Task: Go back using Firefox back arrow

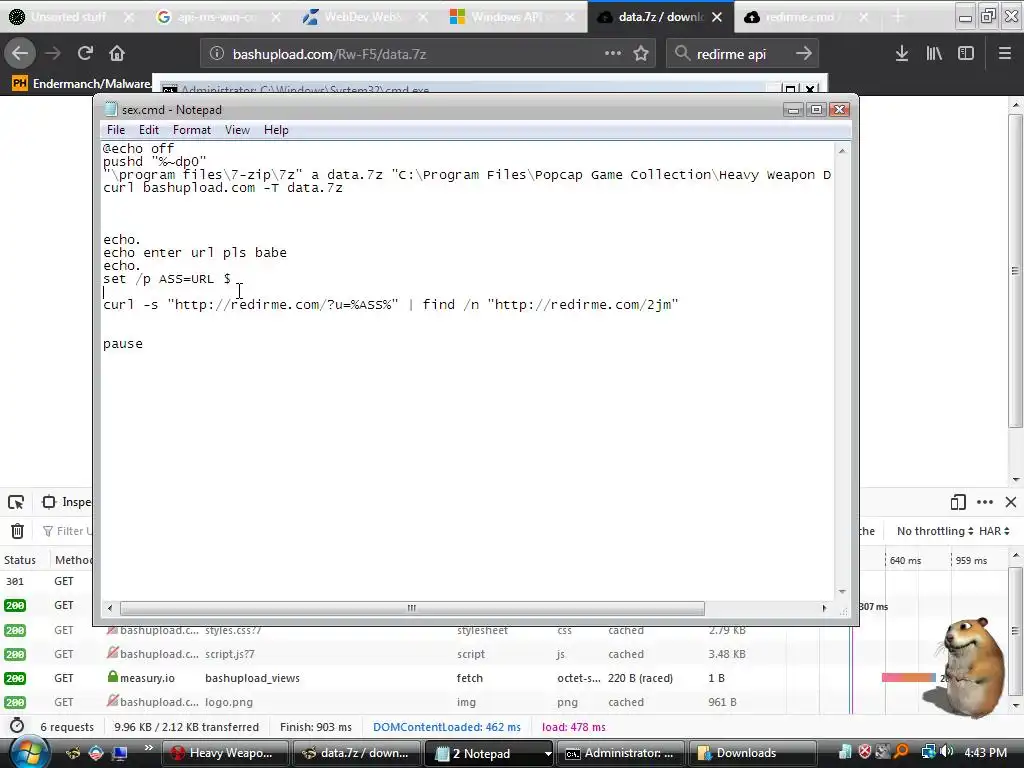Action: click(20, 54)
